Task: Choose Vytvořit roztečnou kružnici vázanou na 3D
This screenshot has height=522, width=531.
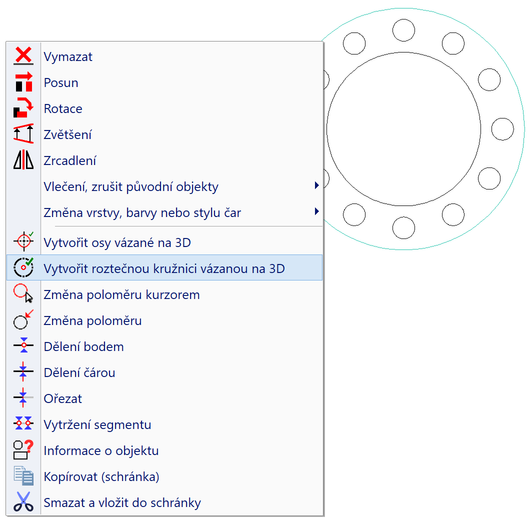Action: coord(165,268)
